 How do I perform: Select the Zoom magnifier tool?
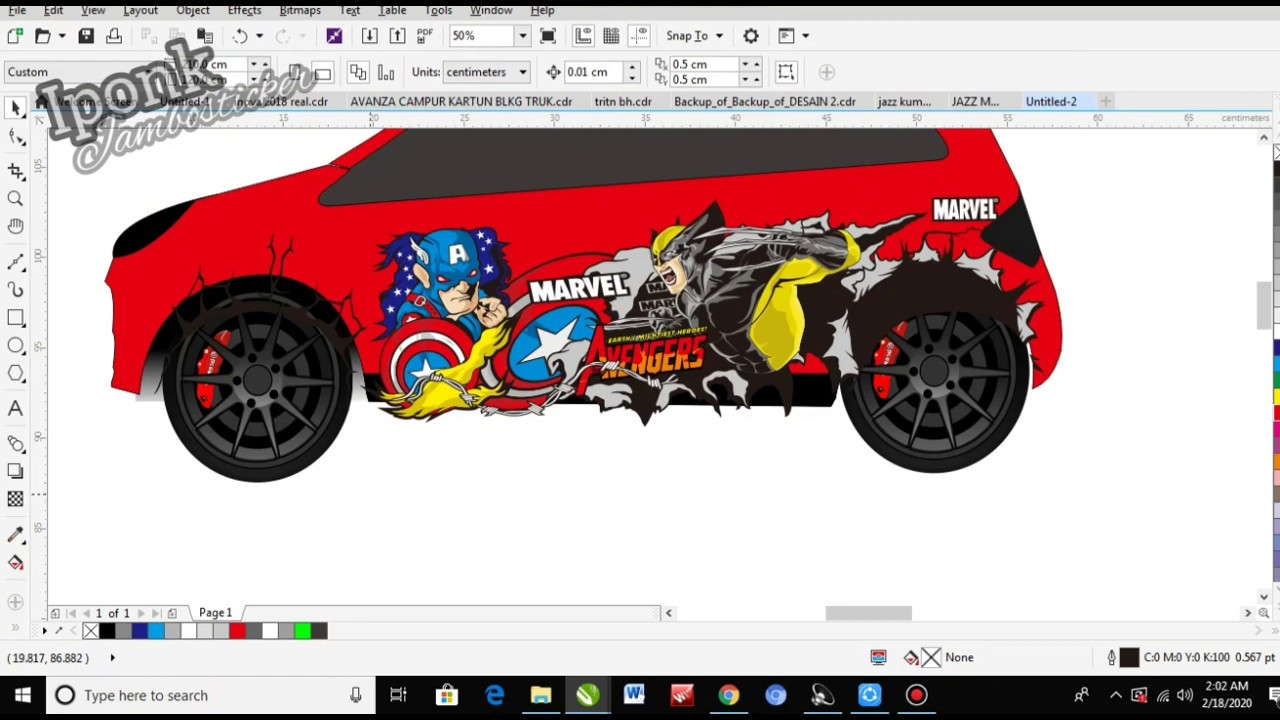(15, 199)
